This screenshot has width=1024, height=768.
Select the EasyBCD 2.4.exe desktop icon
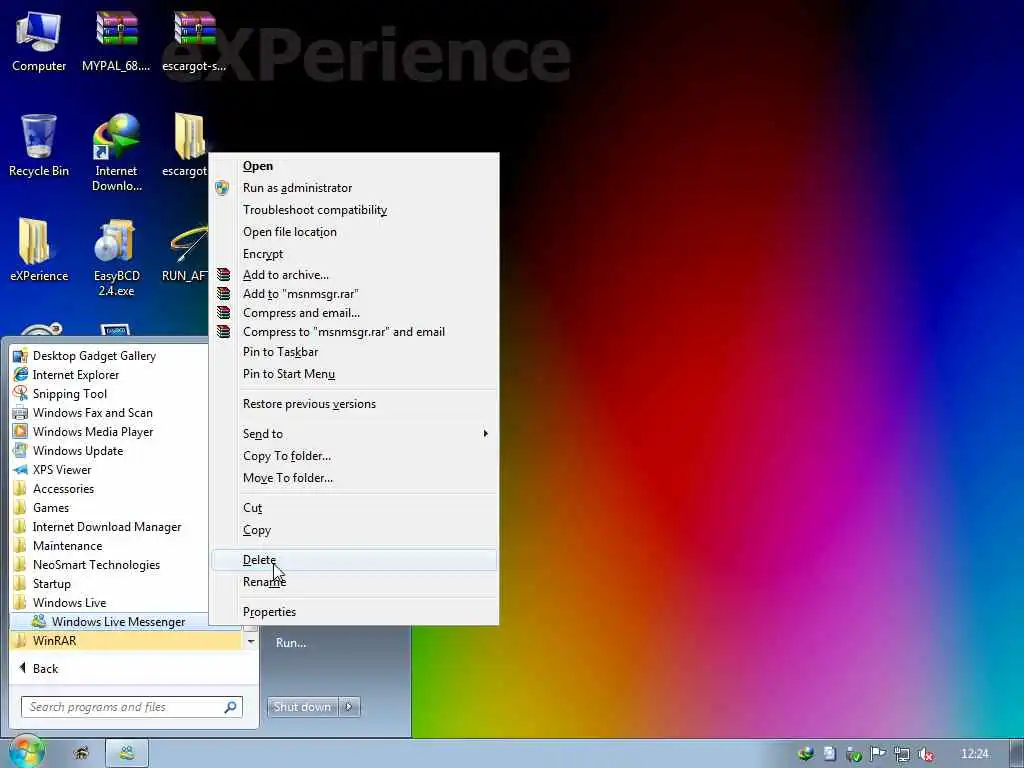click(116, 257)
